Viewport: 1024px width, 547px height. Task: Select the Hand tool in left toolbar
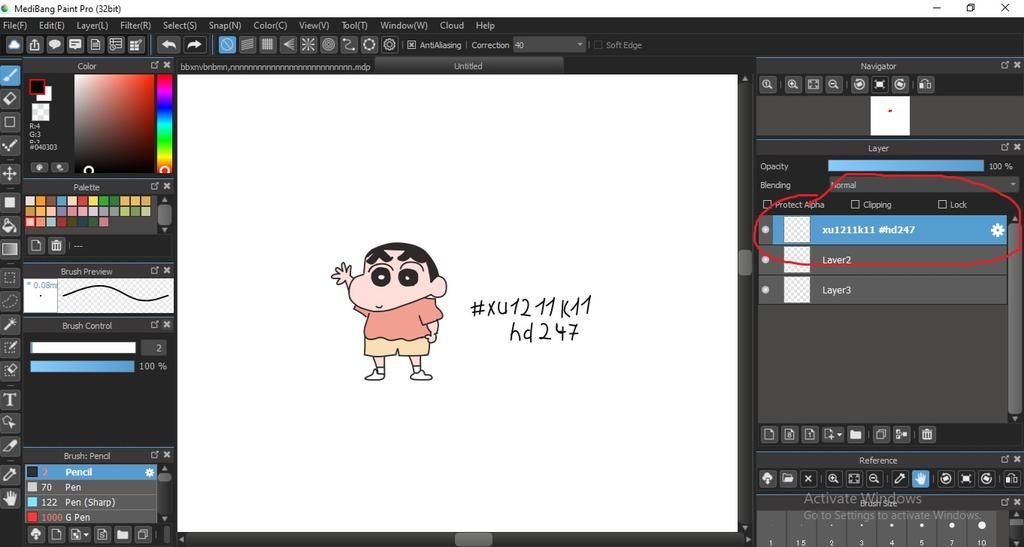pos(10,499)
